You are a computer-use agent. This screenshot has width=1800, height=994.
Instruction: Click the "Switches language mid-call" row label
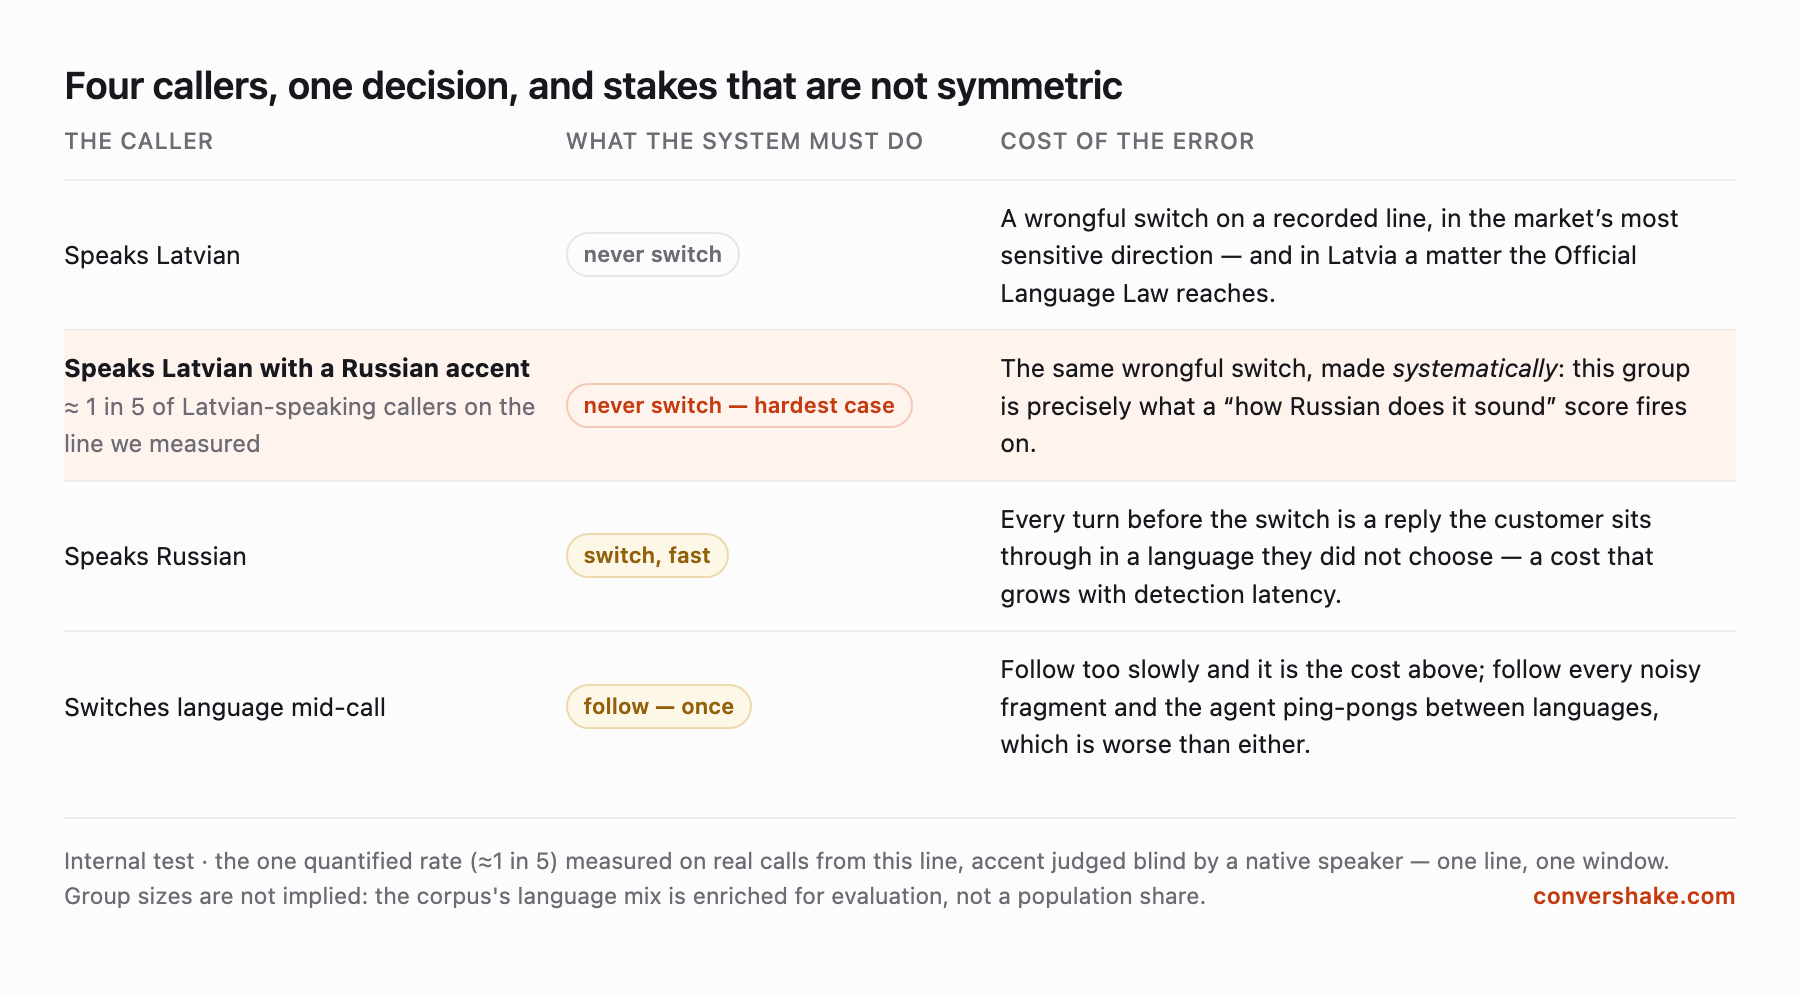pyautogui.click(x=225, y=707)
